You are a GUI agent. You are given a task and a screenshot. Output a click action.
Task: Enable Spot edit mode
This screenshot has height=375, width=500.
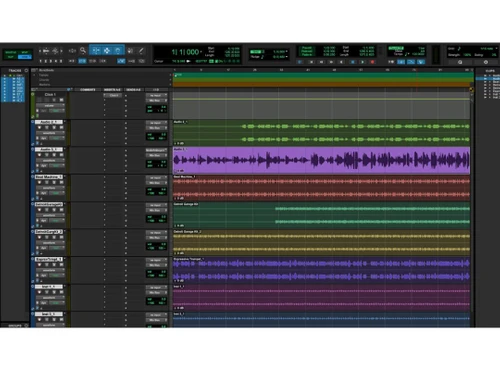[25, 52]
